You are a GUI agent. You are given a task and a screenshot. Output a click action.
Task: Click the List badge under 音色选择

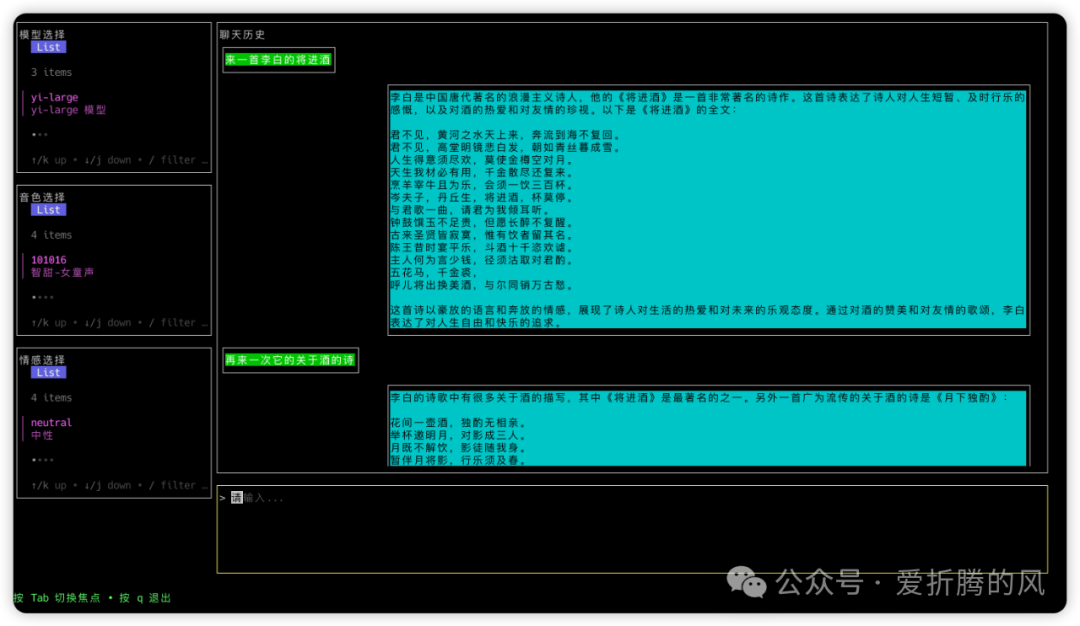(48, 210)
